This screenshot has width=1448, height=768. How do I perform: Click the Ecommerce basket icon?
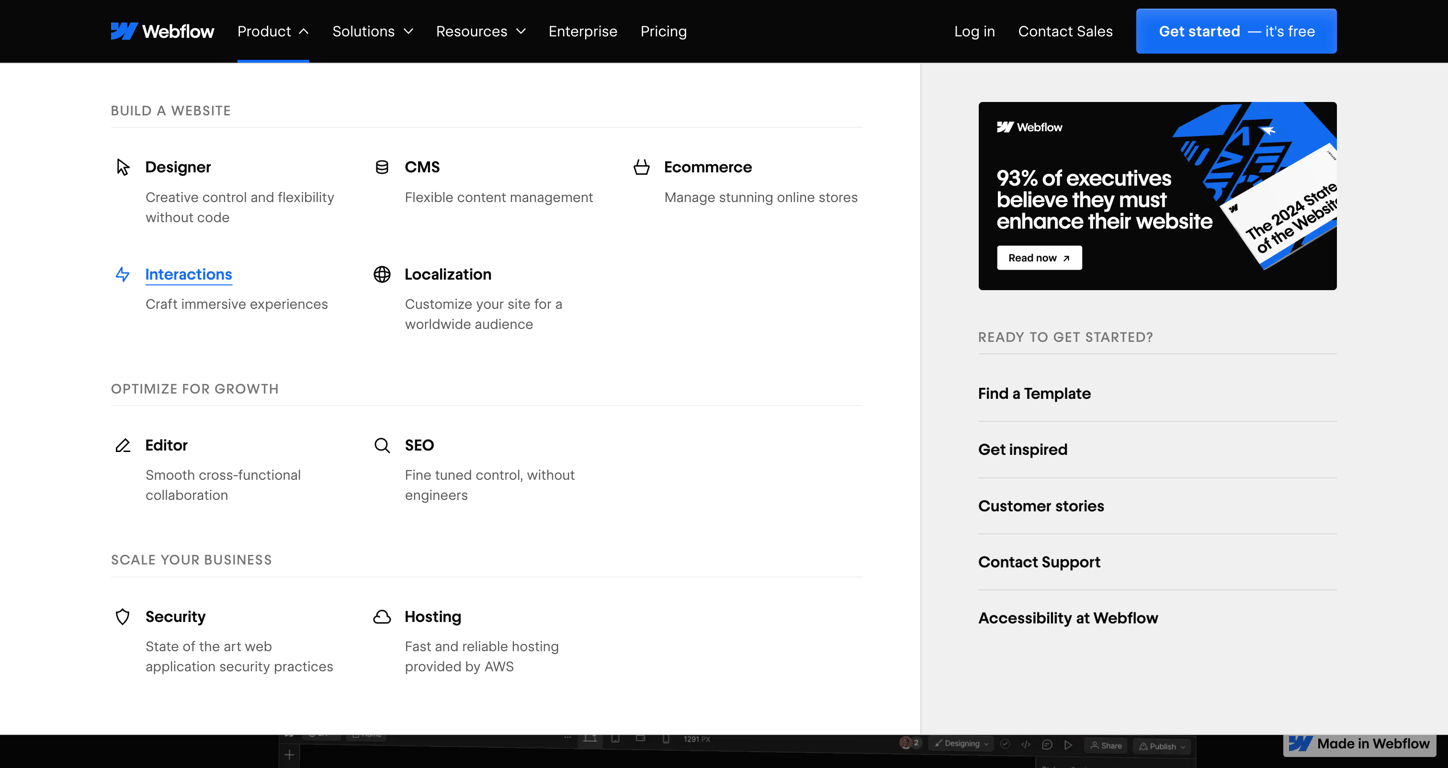click(642, 167)
